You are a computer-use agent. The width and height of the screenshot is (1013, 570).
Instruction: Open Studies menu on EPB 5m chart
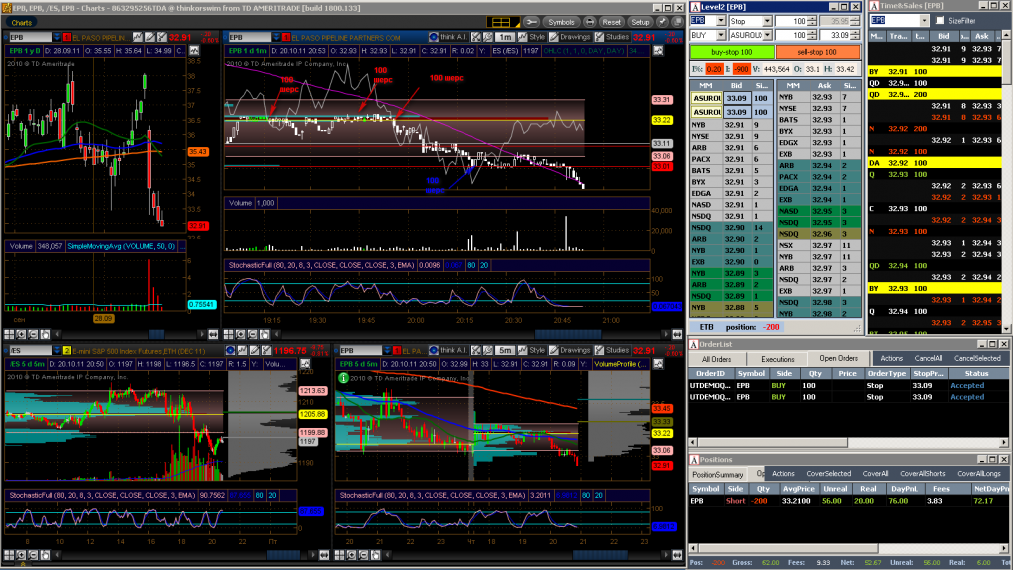[612, 350]
